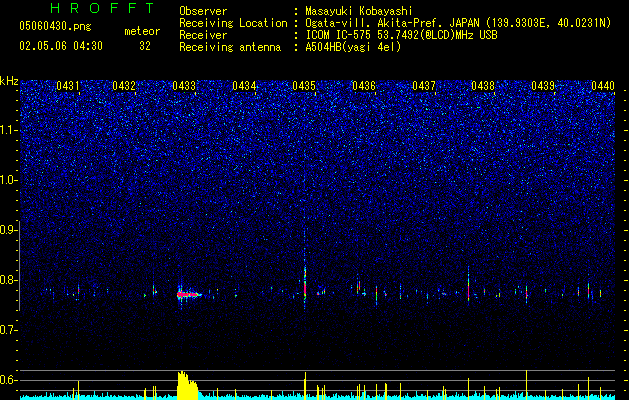The image size is (629, 400).
Task: Click the tall vertical echo at 0435
Action: coord(305,281)
